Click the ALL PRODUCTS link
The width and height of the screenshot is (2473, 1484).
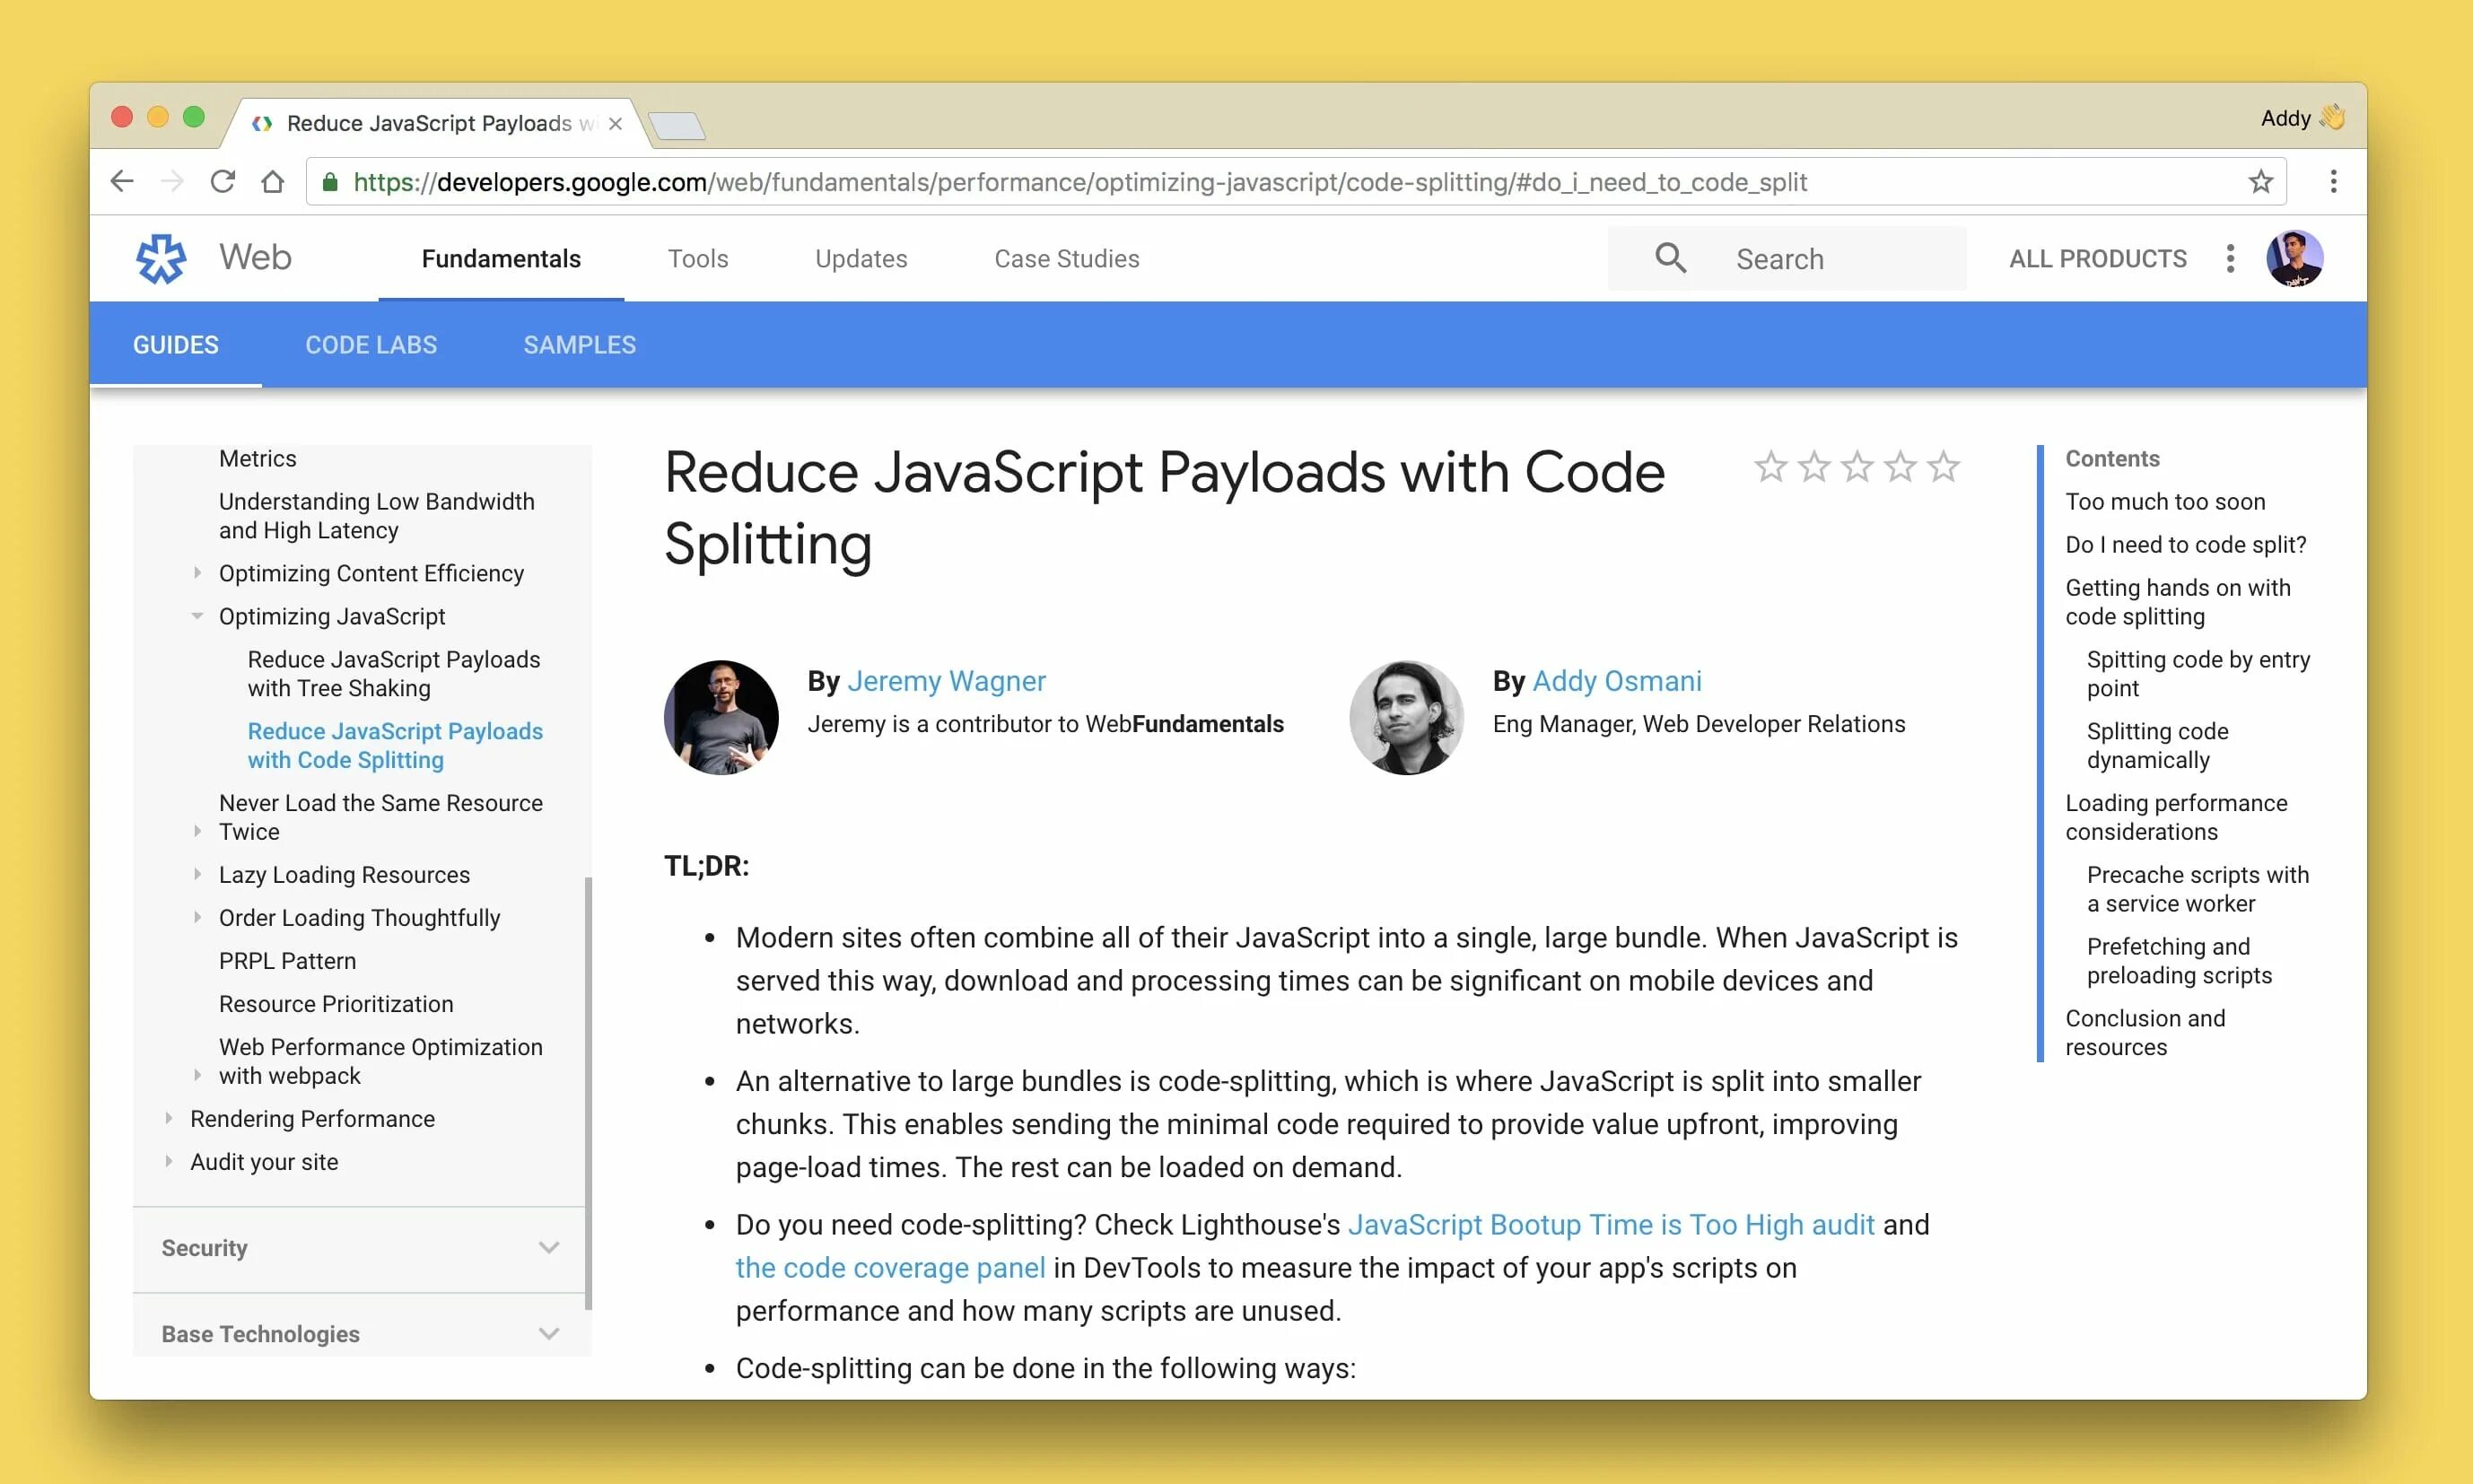coord(2098,258)
